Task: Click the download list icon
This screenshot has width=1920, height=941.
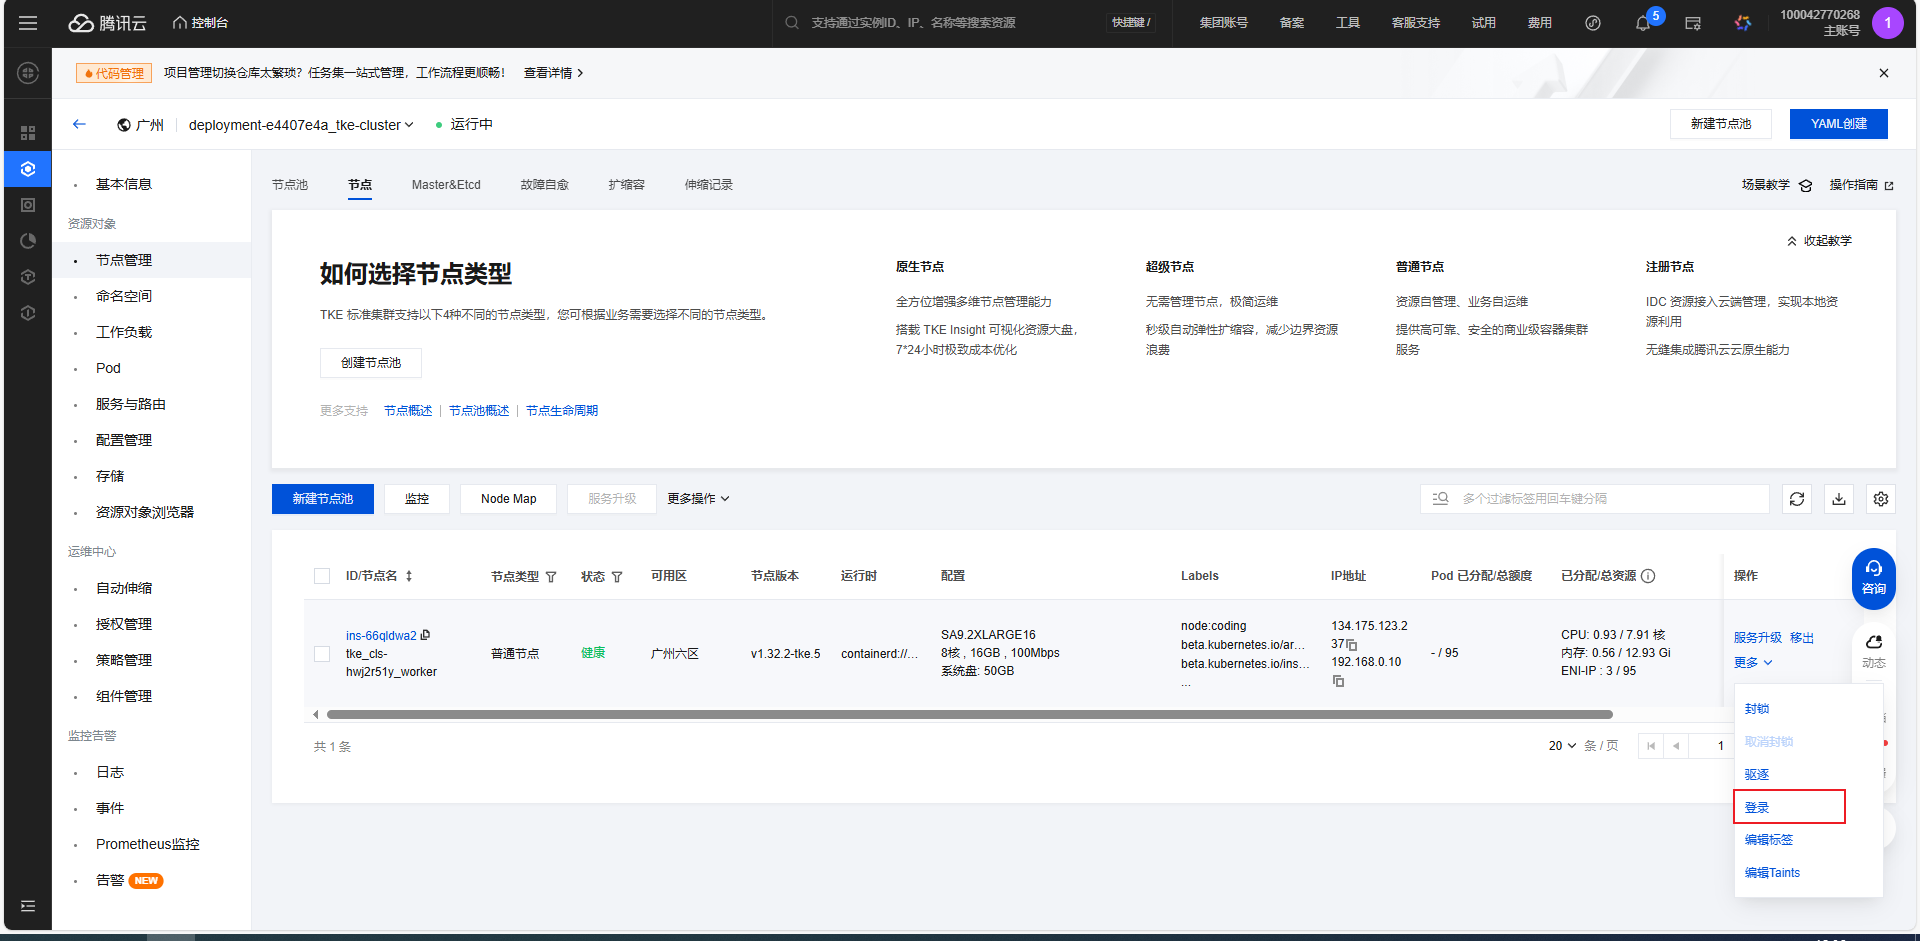Action: (x=1839, y=499)
